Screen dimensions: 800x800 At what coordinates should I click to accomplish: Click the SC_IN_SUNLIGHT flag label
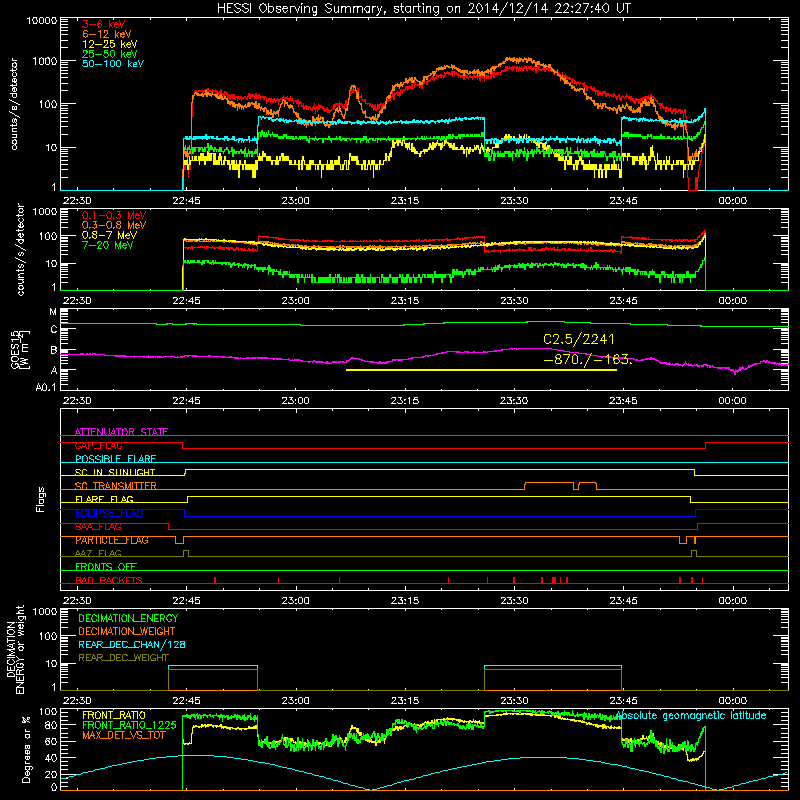point(115,472)
